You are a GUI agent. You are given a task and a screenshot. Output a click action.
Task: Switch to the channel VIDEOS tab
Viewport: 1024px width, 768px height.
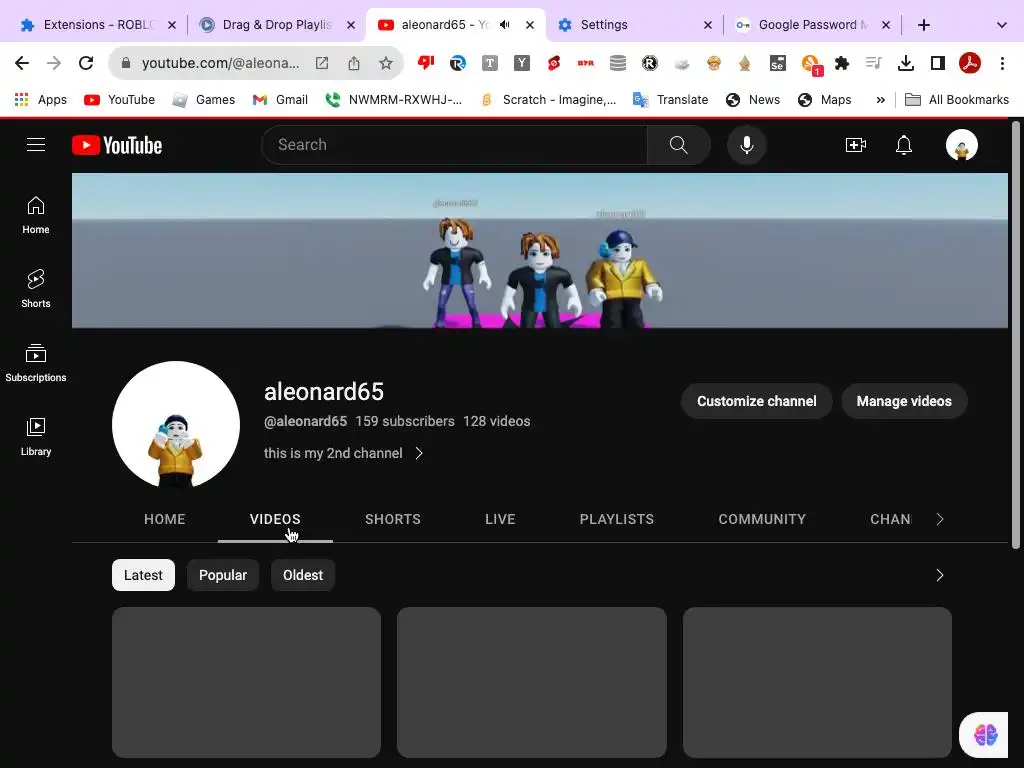(275, 519)
